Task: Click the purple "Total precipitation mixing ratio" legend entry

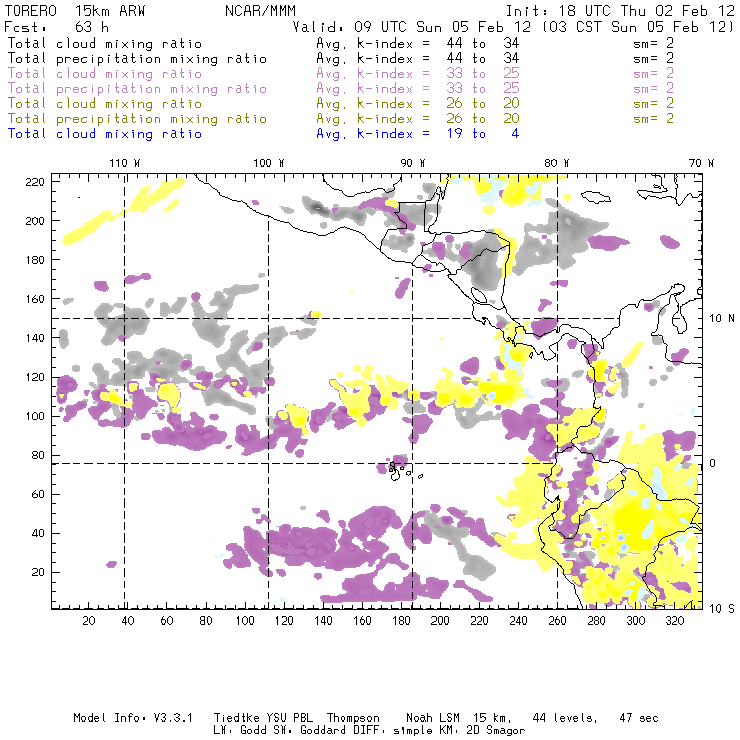Action: [x=137, y=89]
